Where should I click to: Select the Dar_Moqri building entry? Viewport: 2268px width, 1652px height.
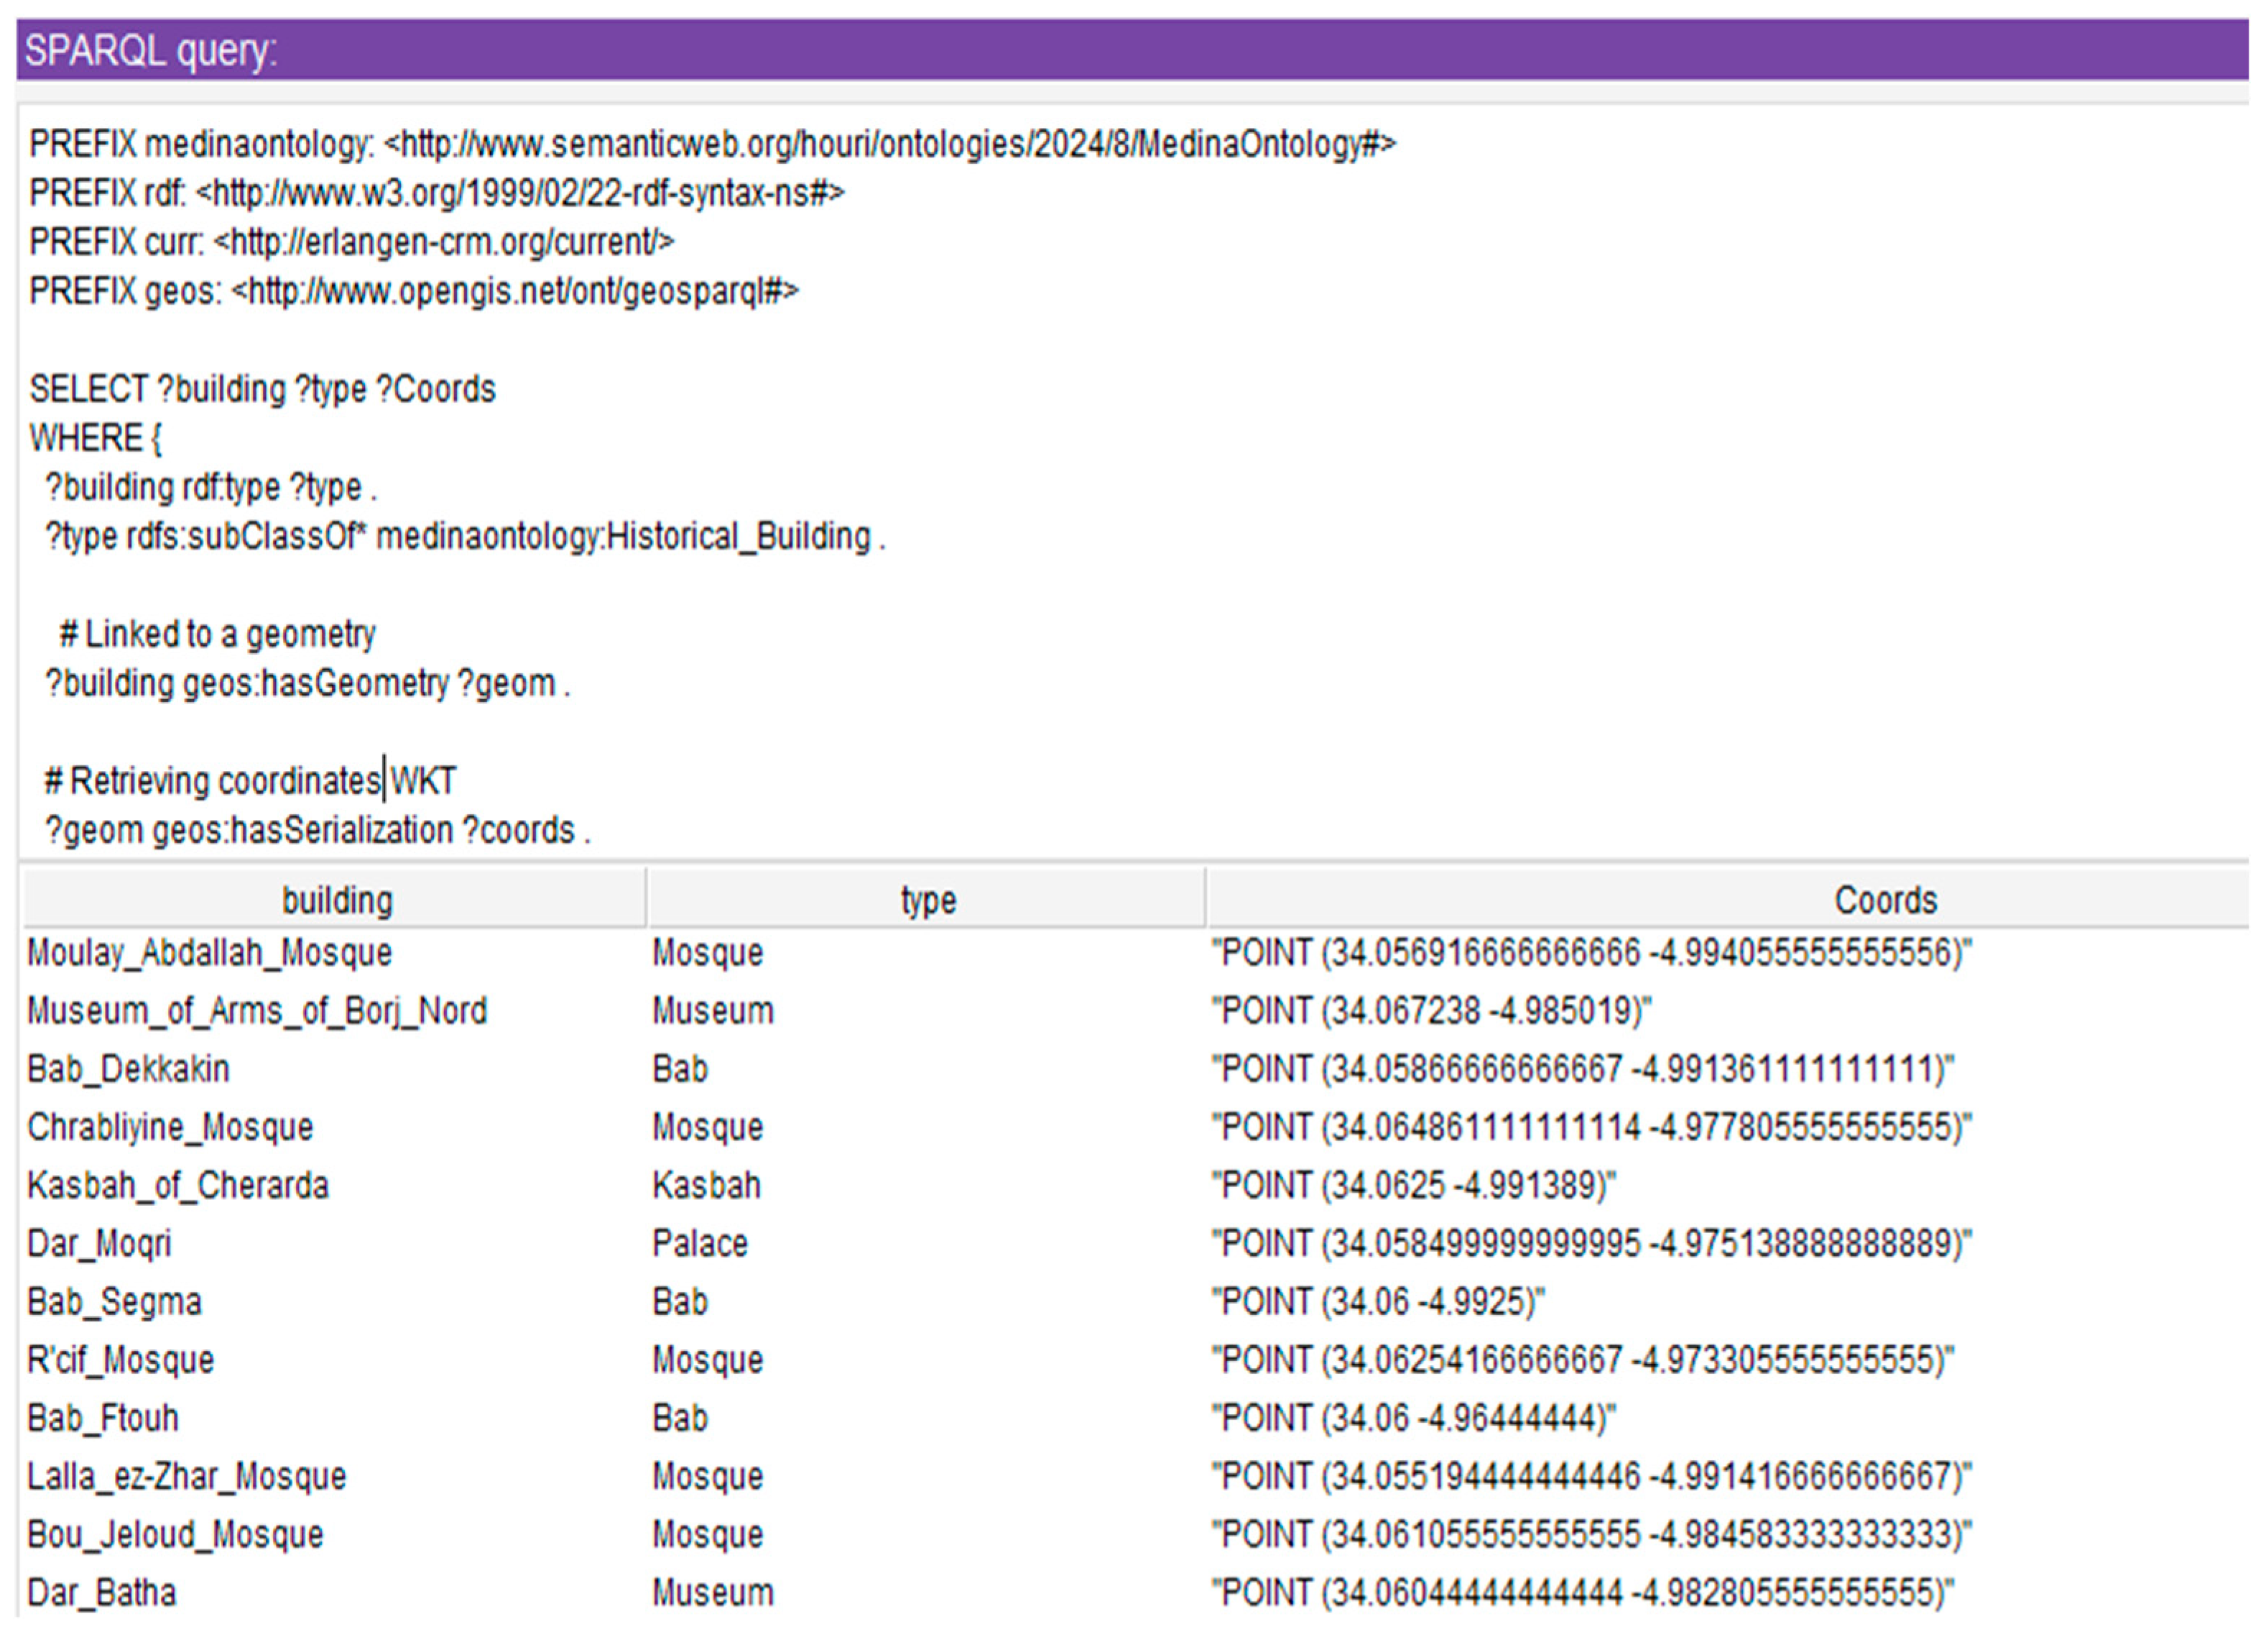pyautogui.click(x=99, y=1244)
